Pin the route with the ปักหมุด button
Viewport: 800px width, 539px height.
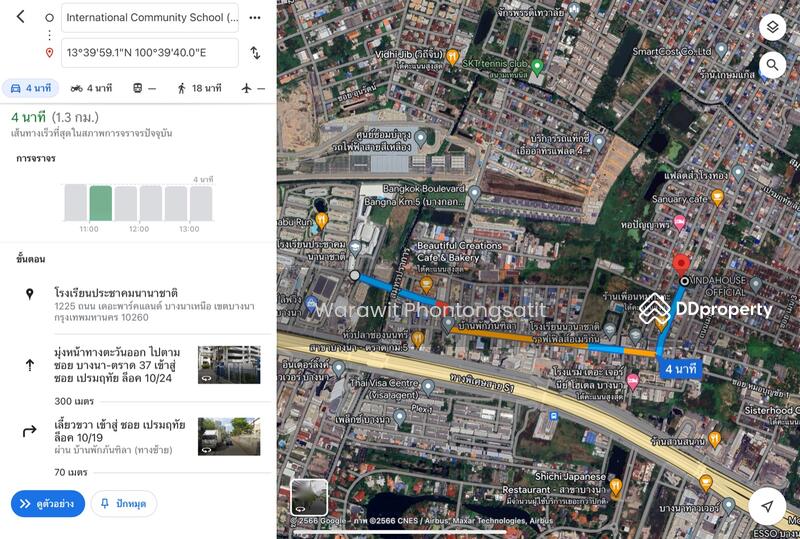point(124,504)
